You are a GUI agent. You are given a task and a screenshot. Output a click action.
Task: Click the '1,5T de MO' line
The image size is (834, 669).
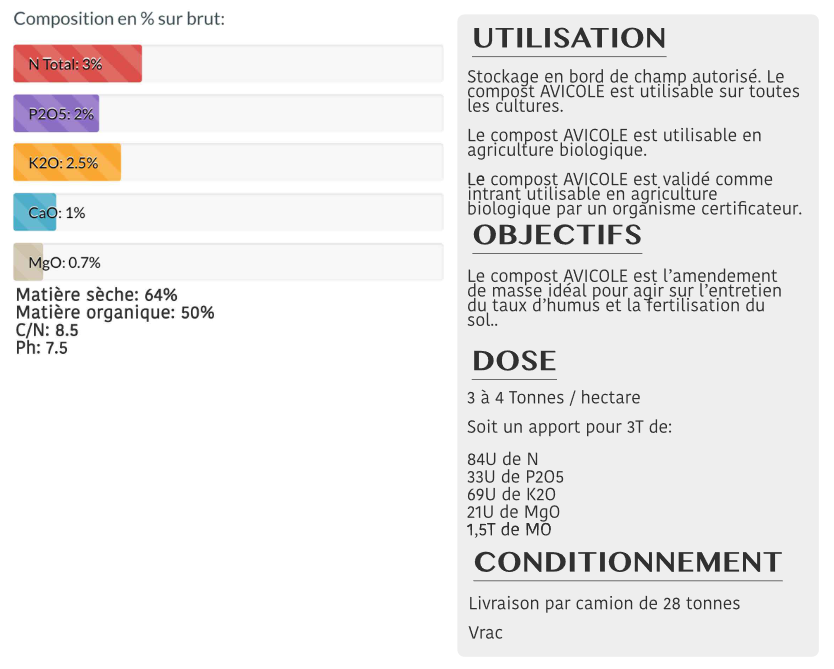509,530
